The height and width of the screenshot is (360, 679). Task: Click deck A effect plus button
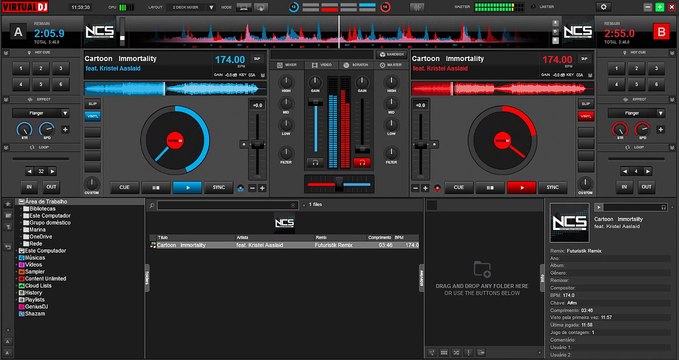point(65,130)
